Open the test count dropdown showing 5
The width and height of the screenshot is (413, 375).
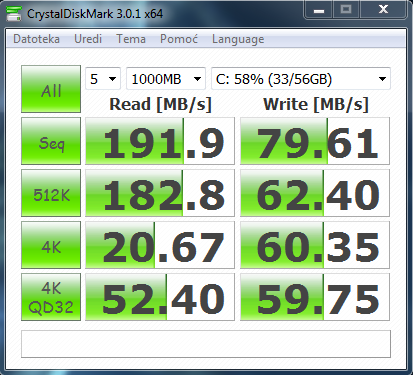tap(103, 79)
